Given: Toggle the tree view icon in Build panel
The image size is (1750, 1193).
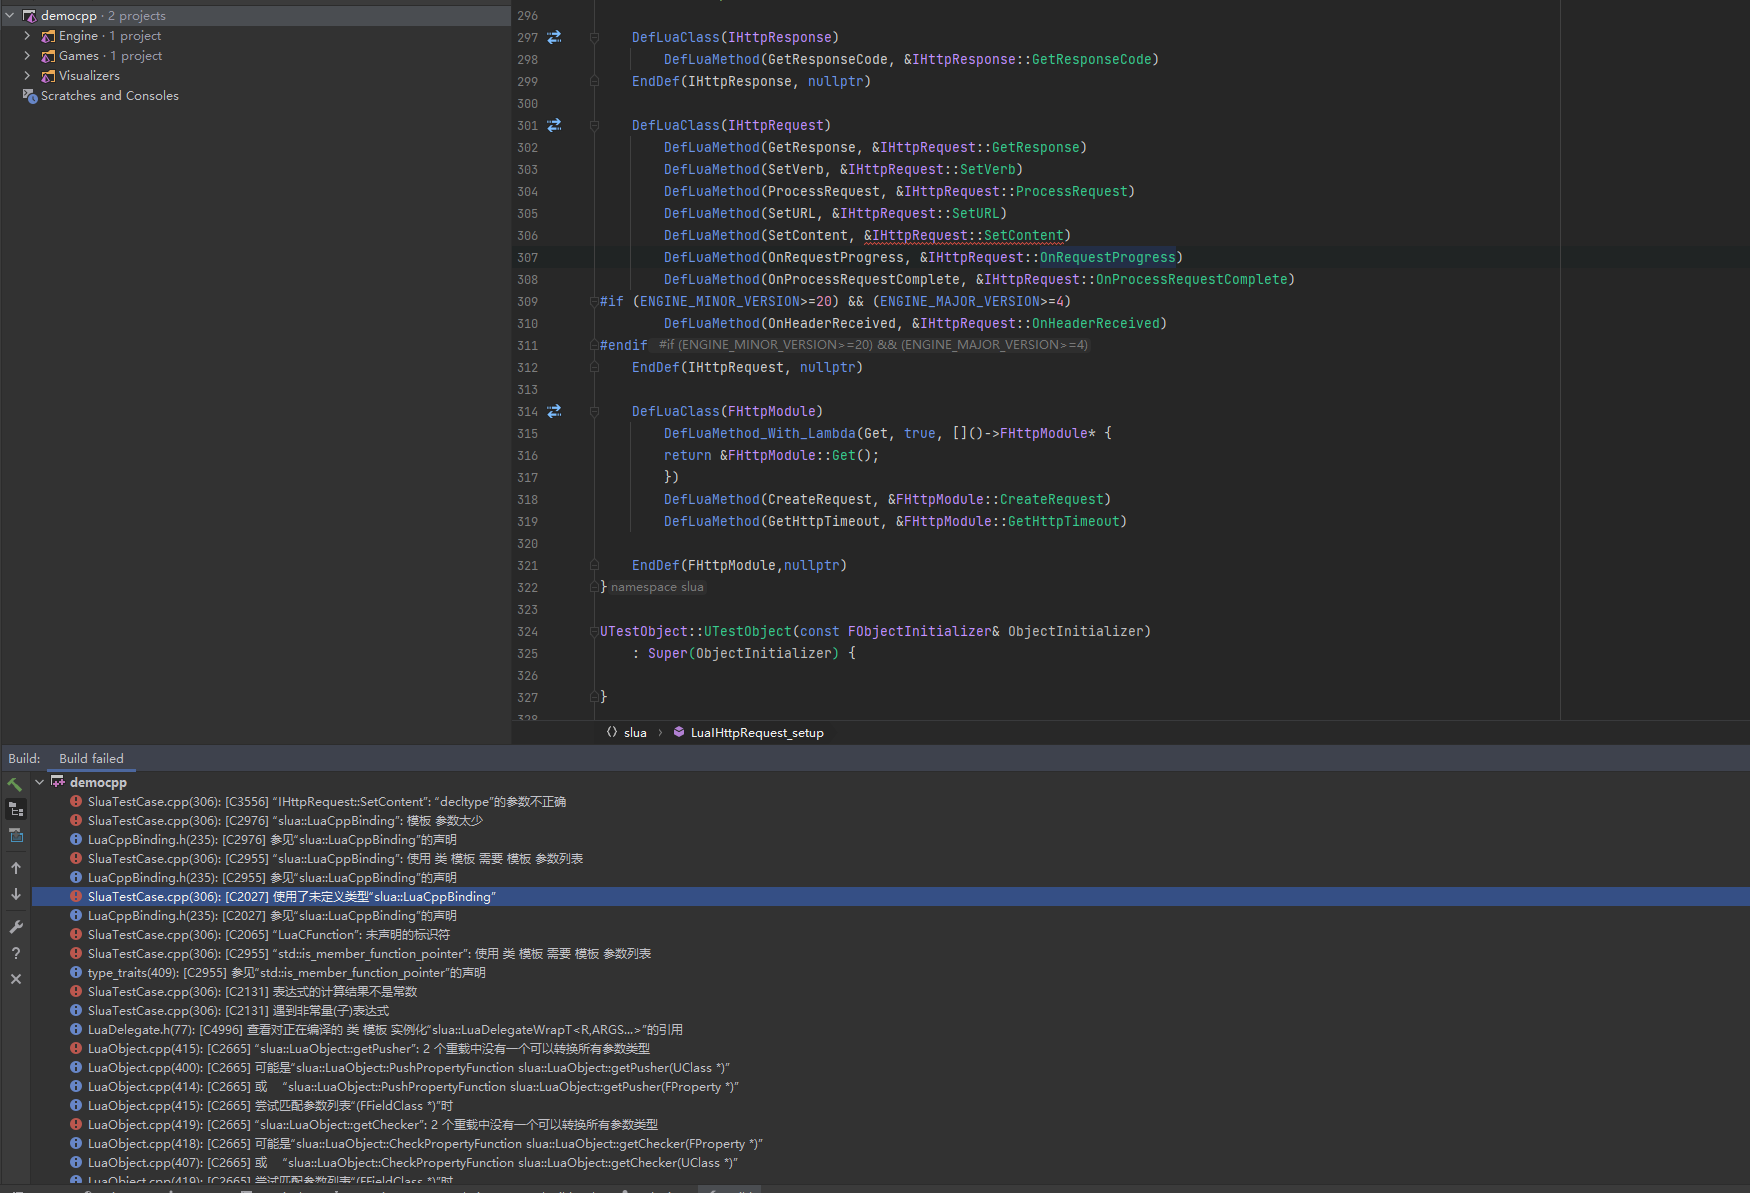Looking at the screenshot, I should (x=16, y=810).
